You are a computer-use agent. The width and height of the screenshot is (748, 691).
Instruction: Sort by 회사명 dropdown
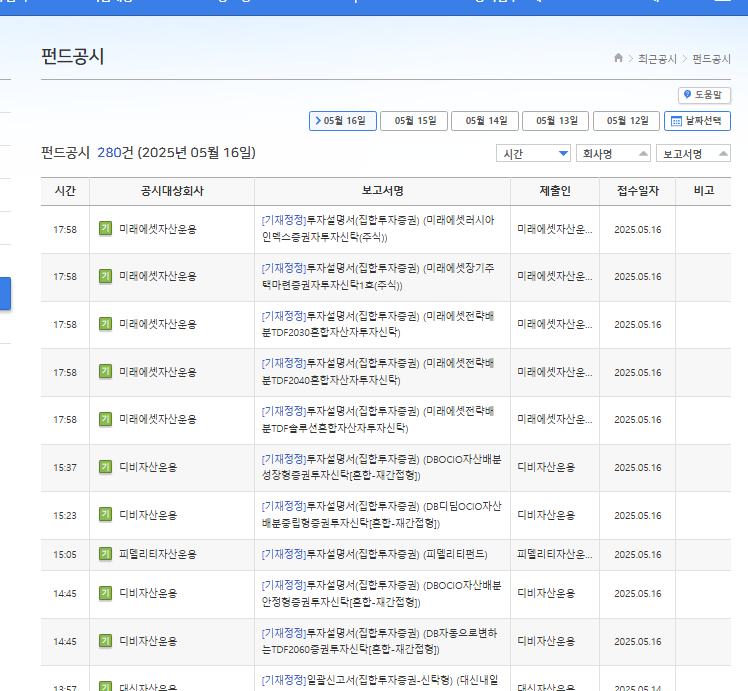point(613,154)
